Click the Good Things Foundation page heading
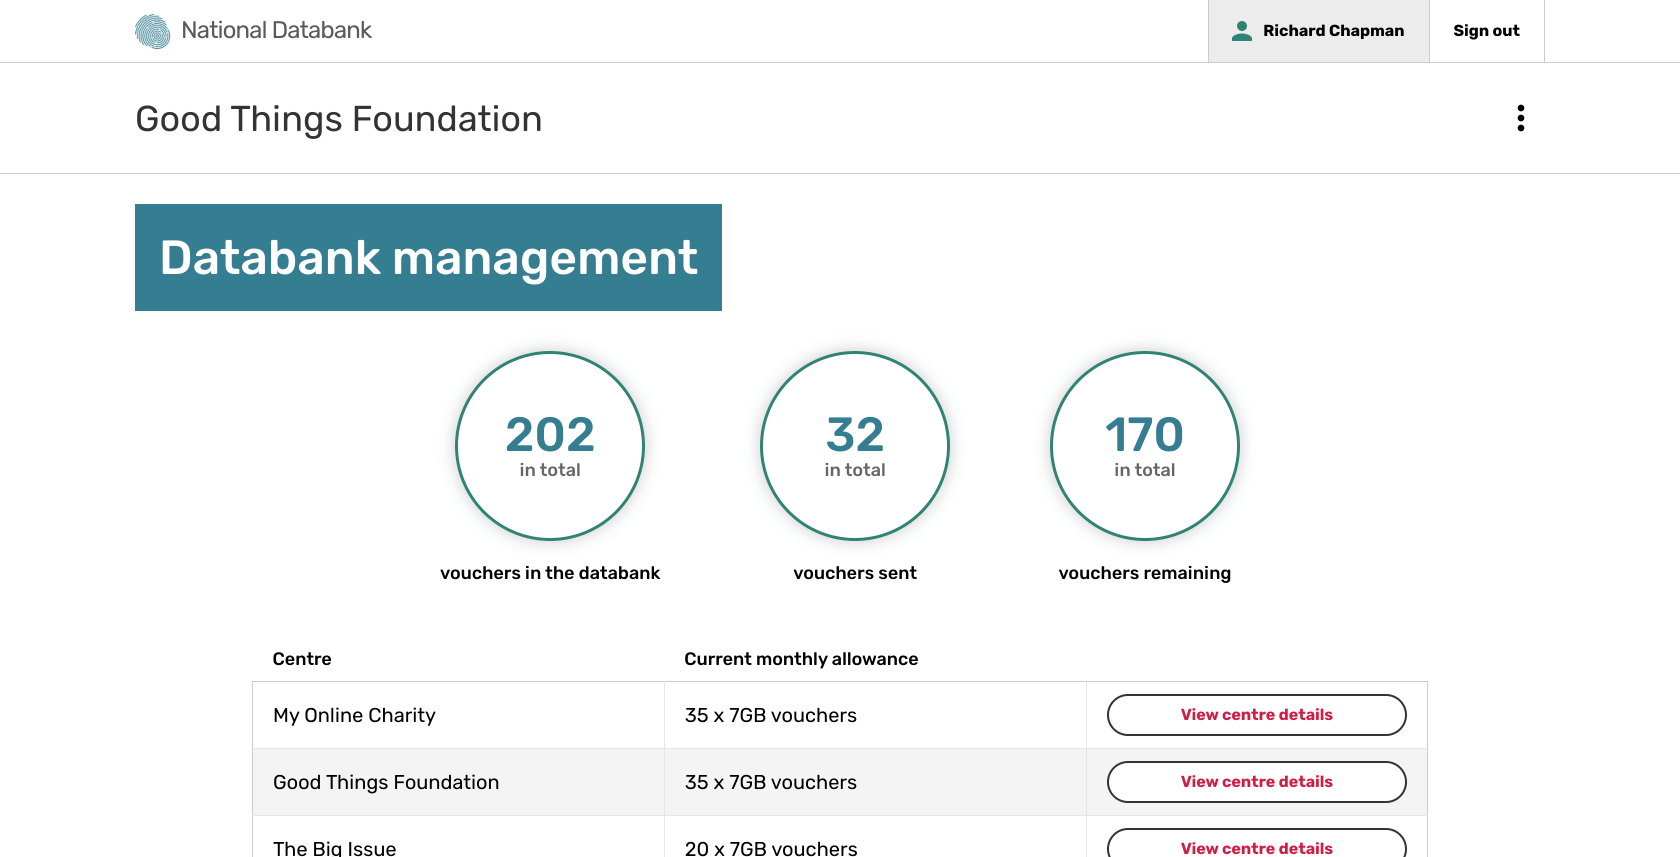The image size is (1680, 857). (x=338, y=119)
